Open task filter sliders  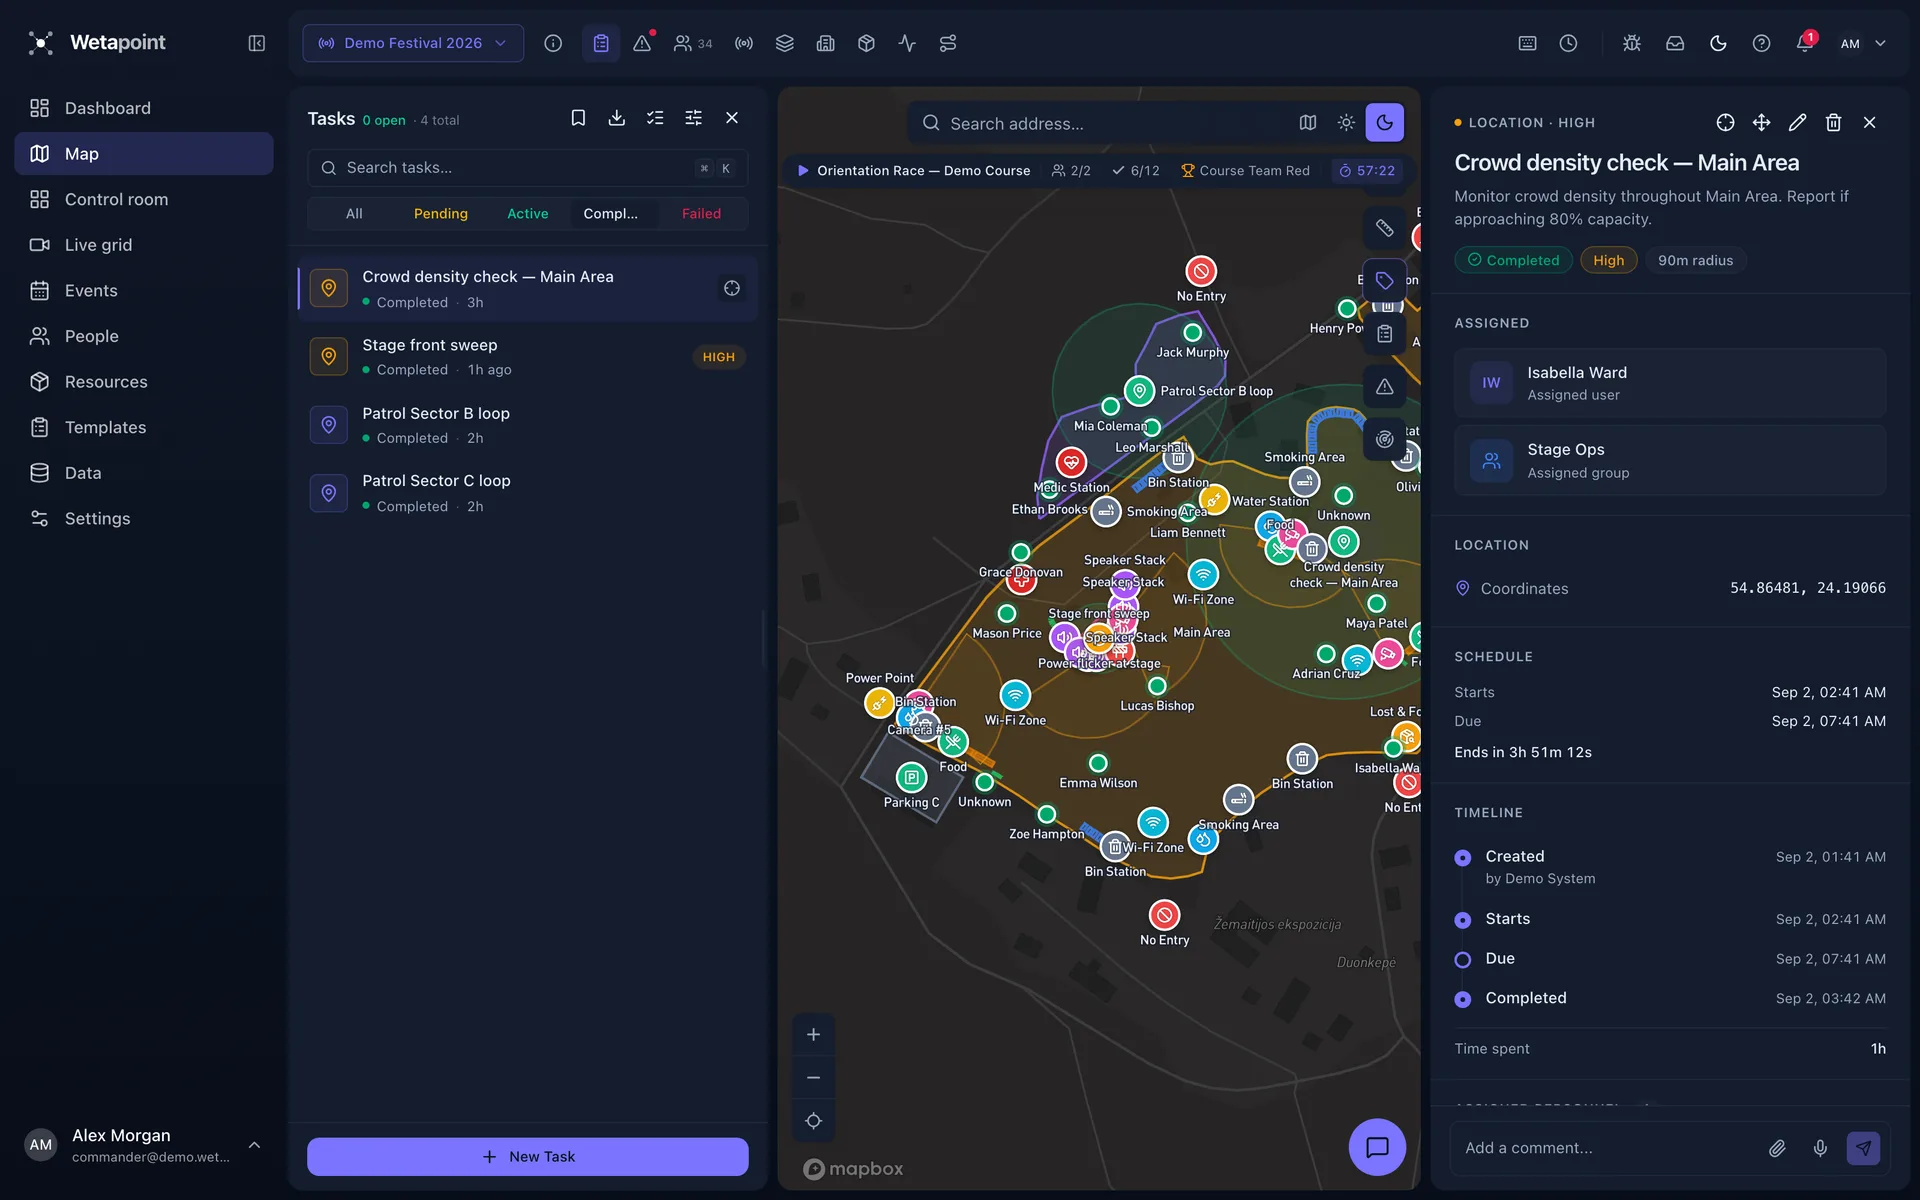pyautogui.click(x=693, y=118)
